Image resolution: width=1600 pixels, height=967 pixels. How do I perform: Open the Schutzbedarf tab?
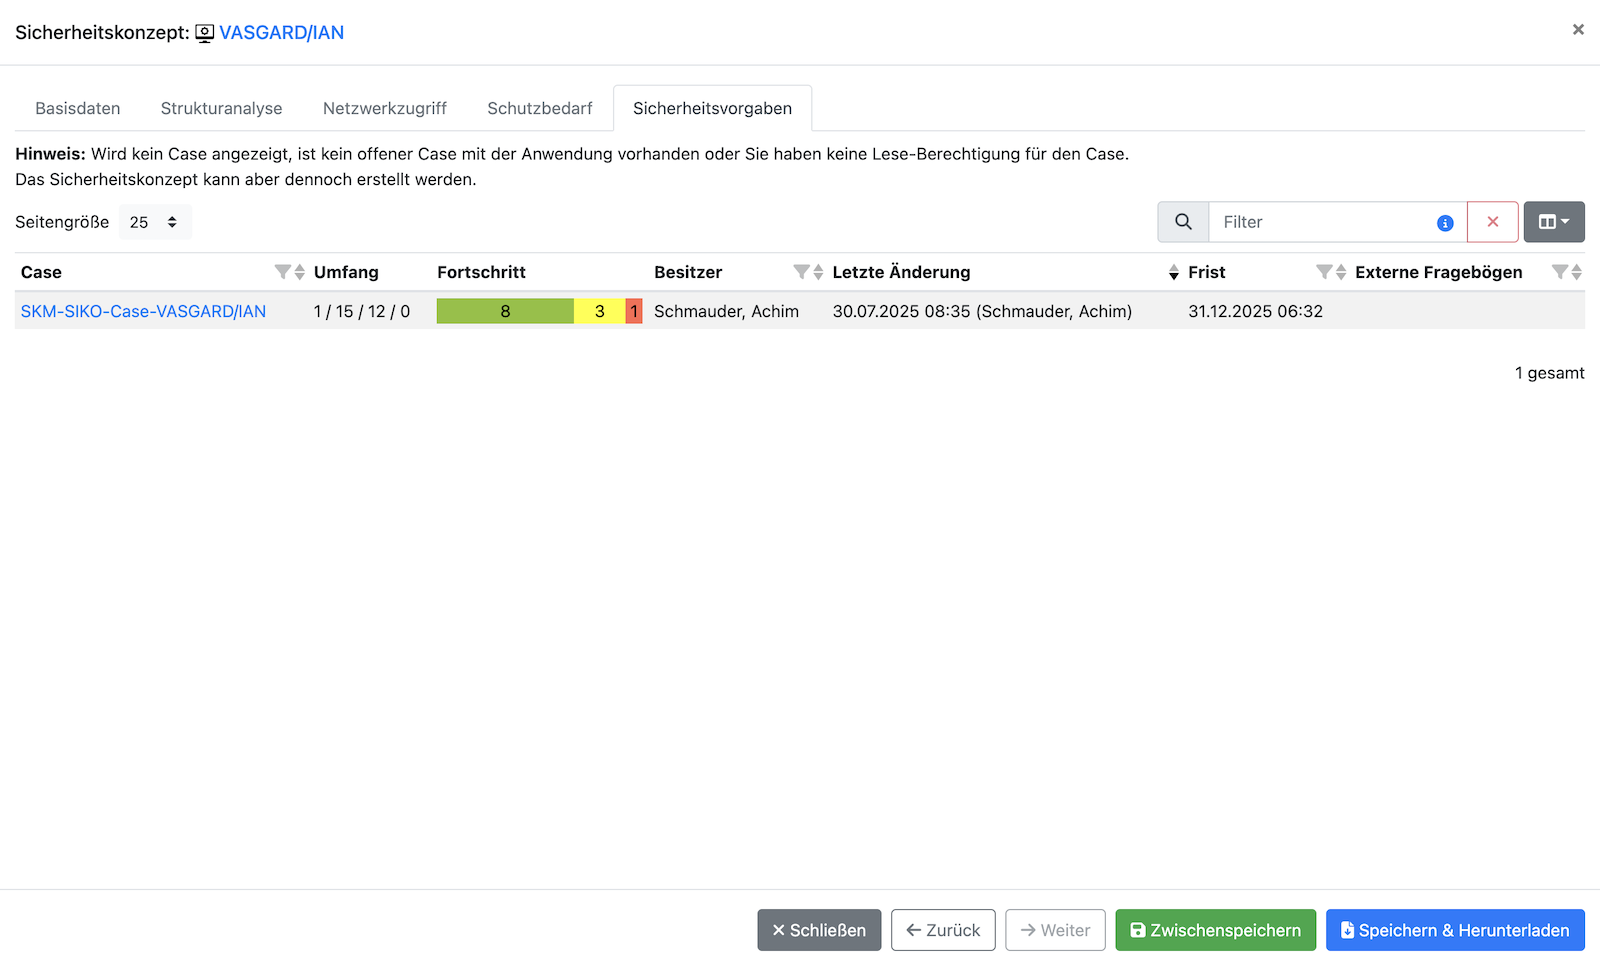(539, 108)
